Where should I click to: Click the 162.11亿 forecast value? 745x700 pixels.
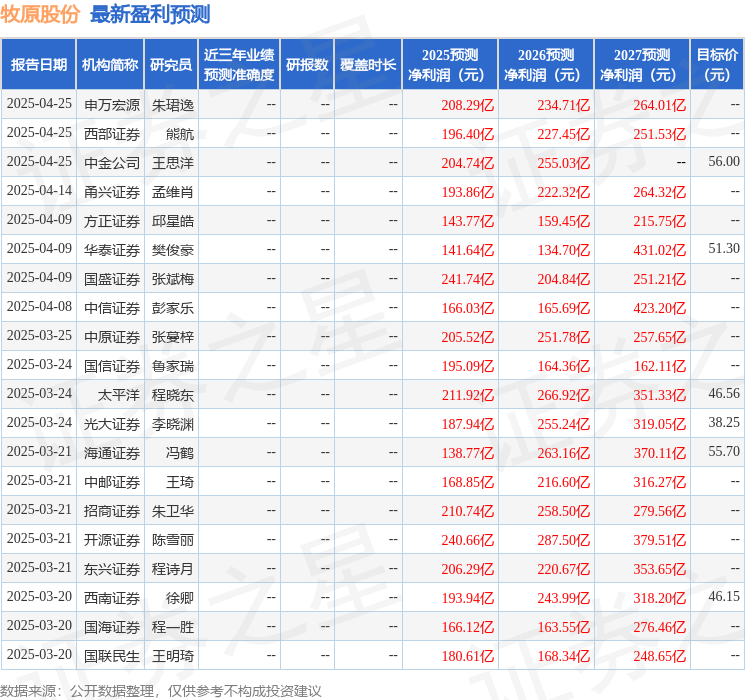tap(659, 366)
